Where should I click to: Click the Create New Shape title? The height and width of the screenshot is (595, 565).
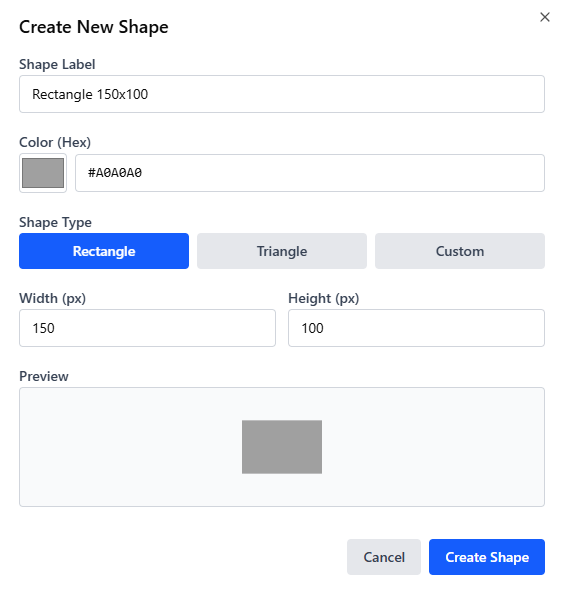[94, 27]
